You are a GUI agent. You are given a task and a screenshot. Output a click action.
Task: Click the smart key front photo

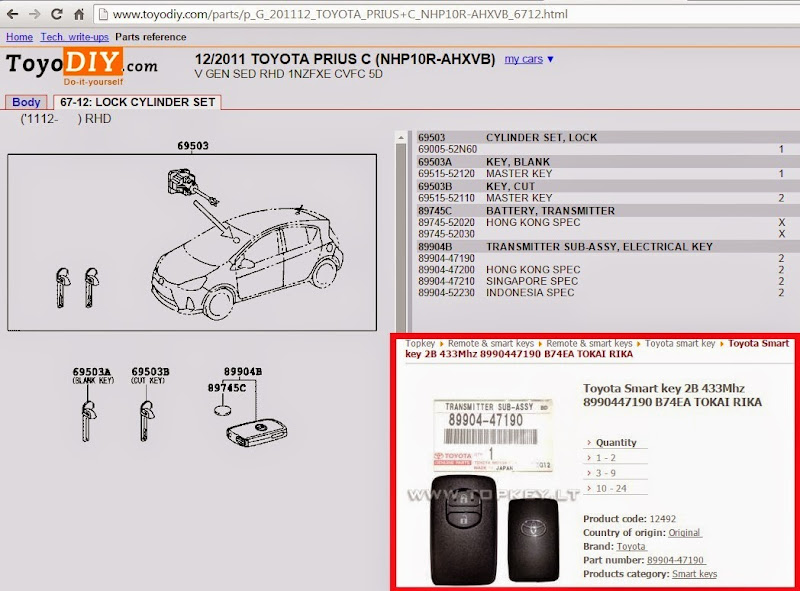tap(464, 530)
